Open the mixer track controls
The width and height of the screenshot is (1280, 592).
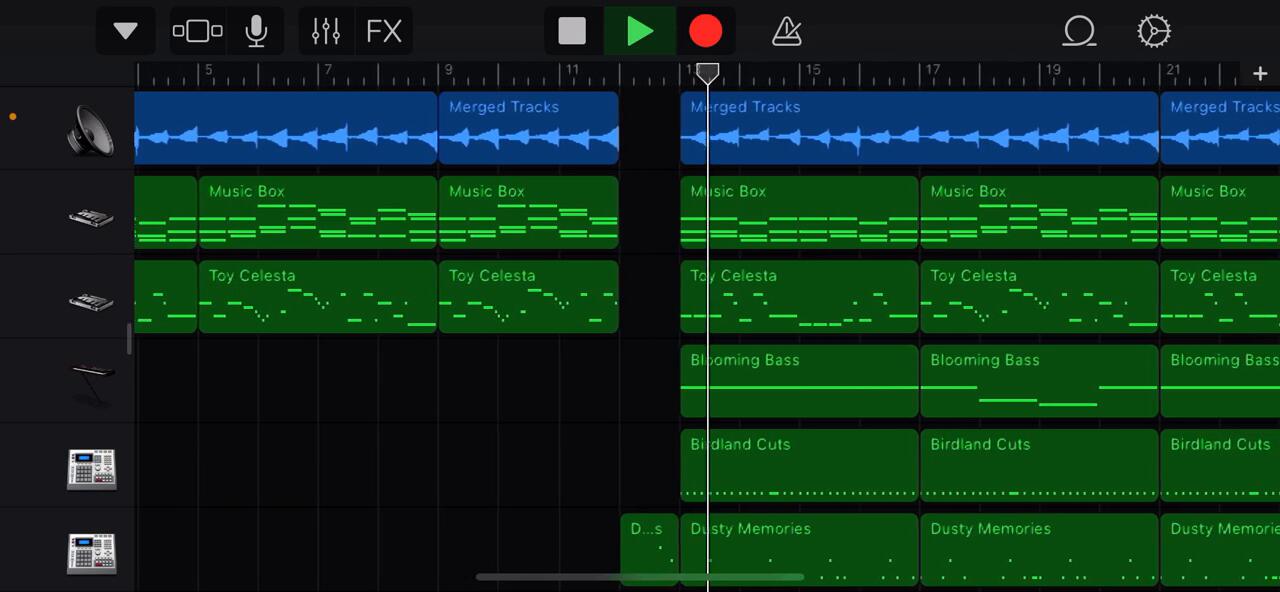pyautogui.click(x=326, y=31)
